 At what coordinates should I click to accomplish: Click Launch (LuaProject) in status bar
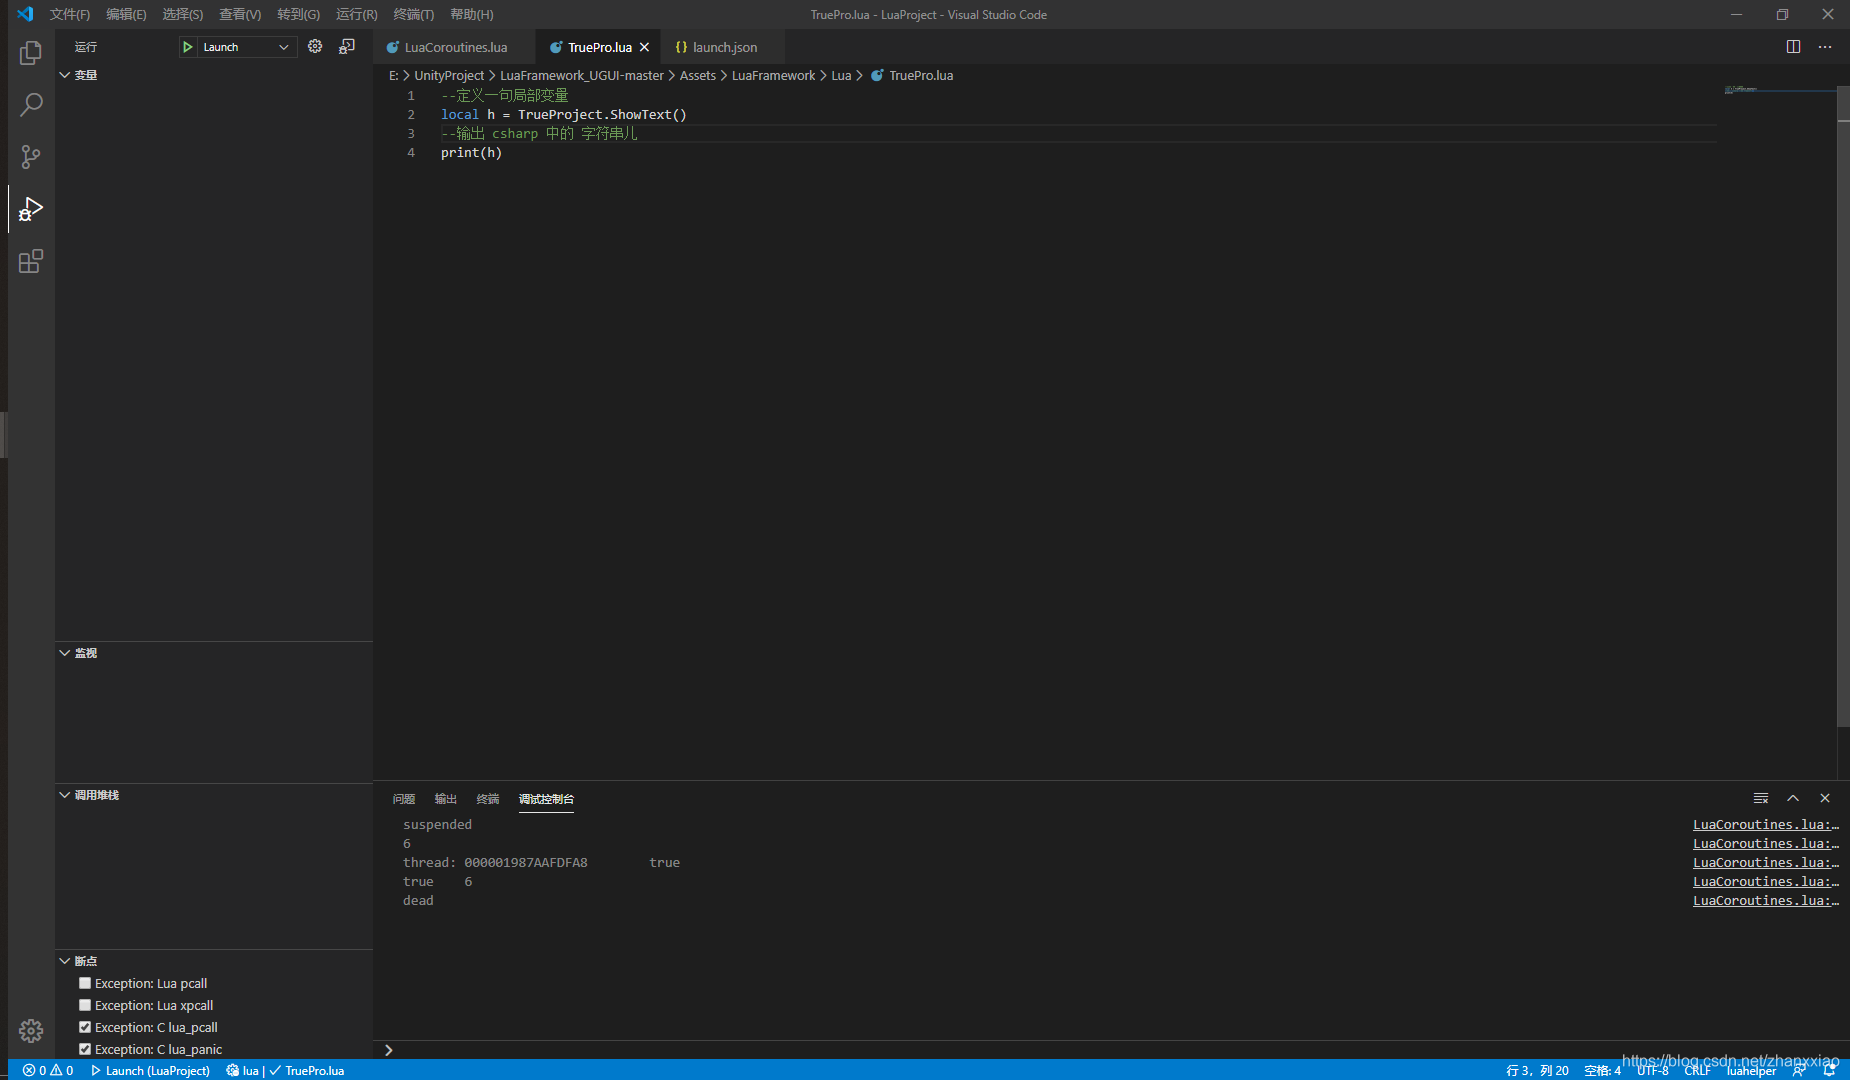(x=150, y=1070)
